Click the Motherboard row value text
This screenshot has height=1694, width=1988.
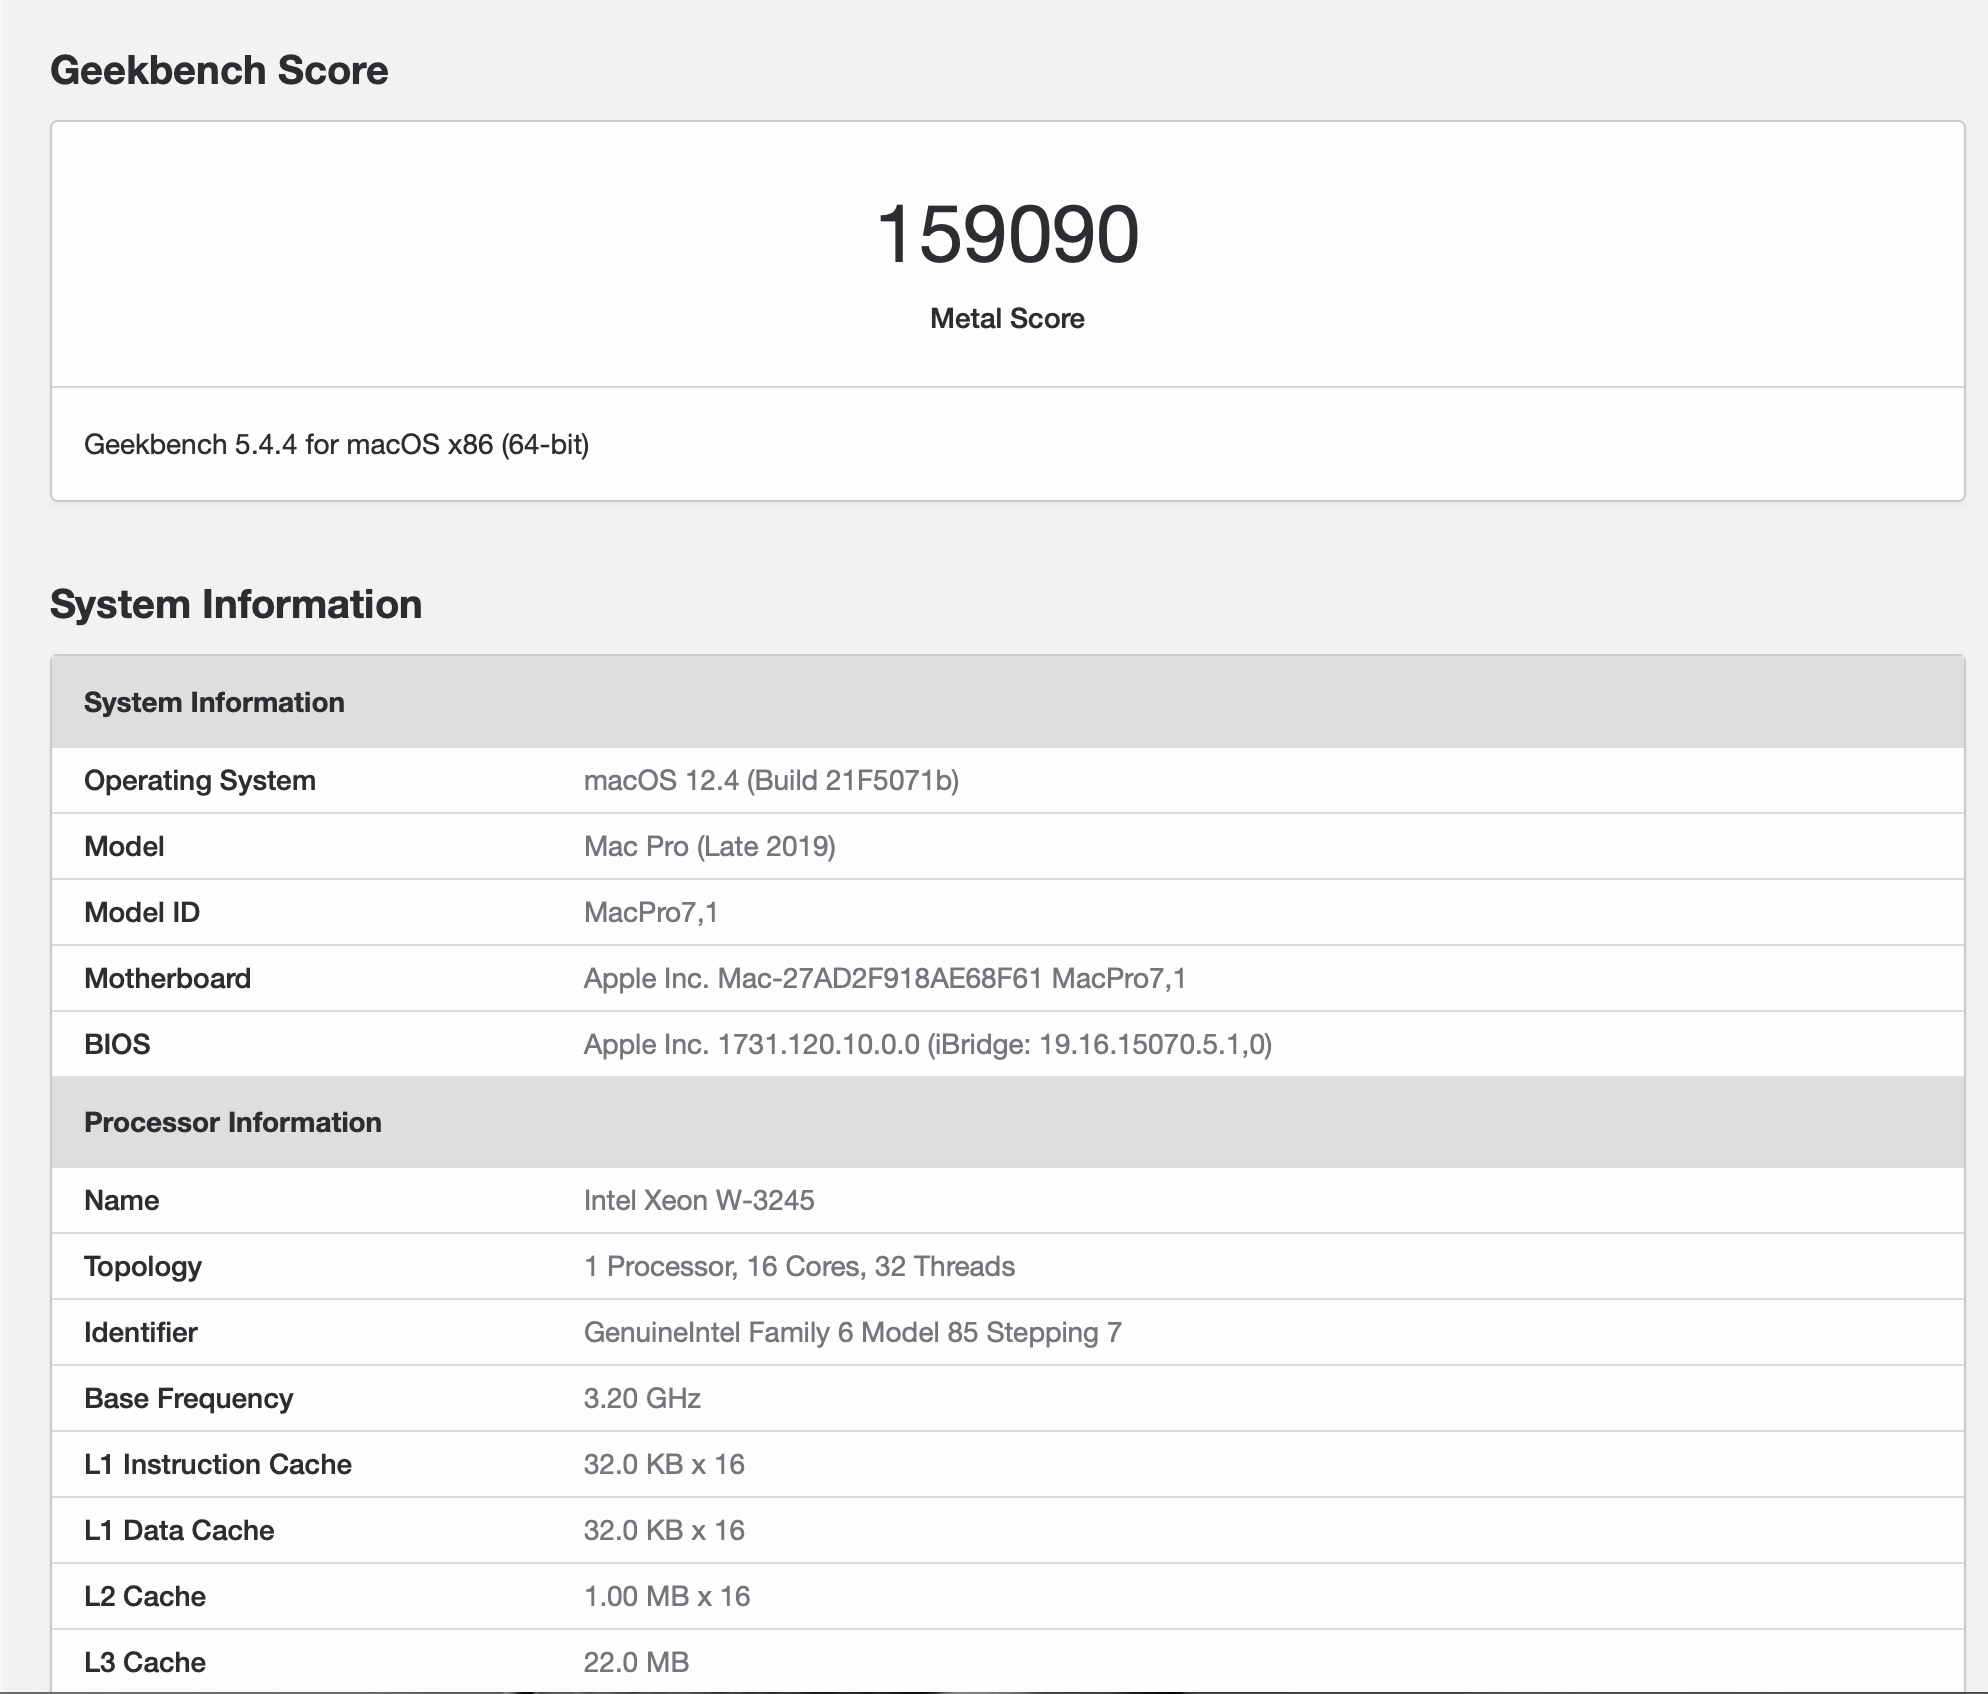(x=885, y=978)
